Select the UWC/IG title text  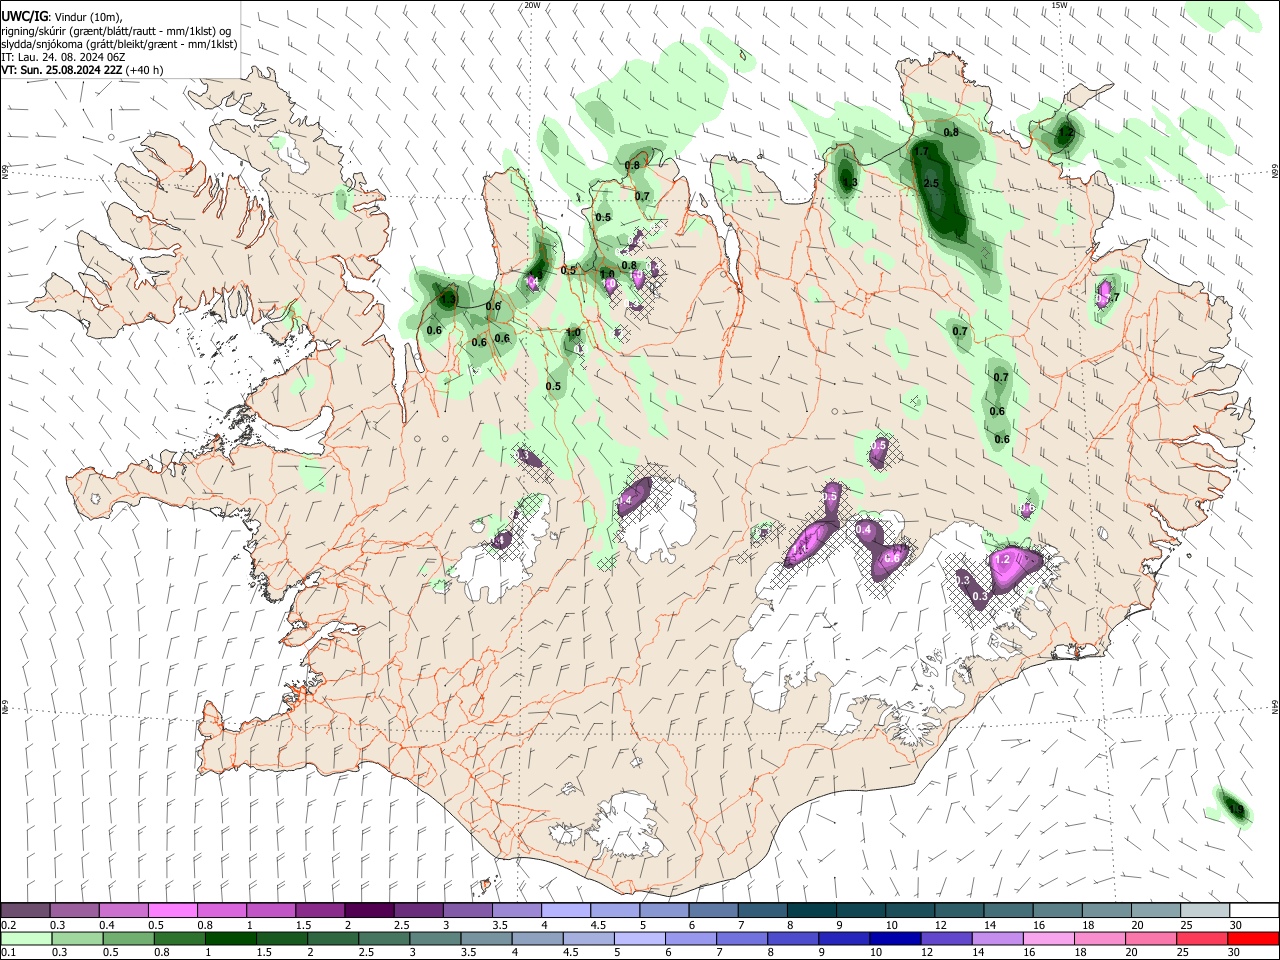(x=24, y=17)
